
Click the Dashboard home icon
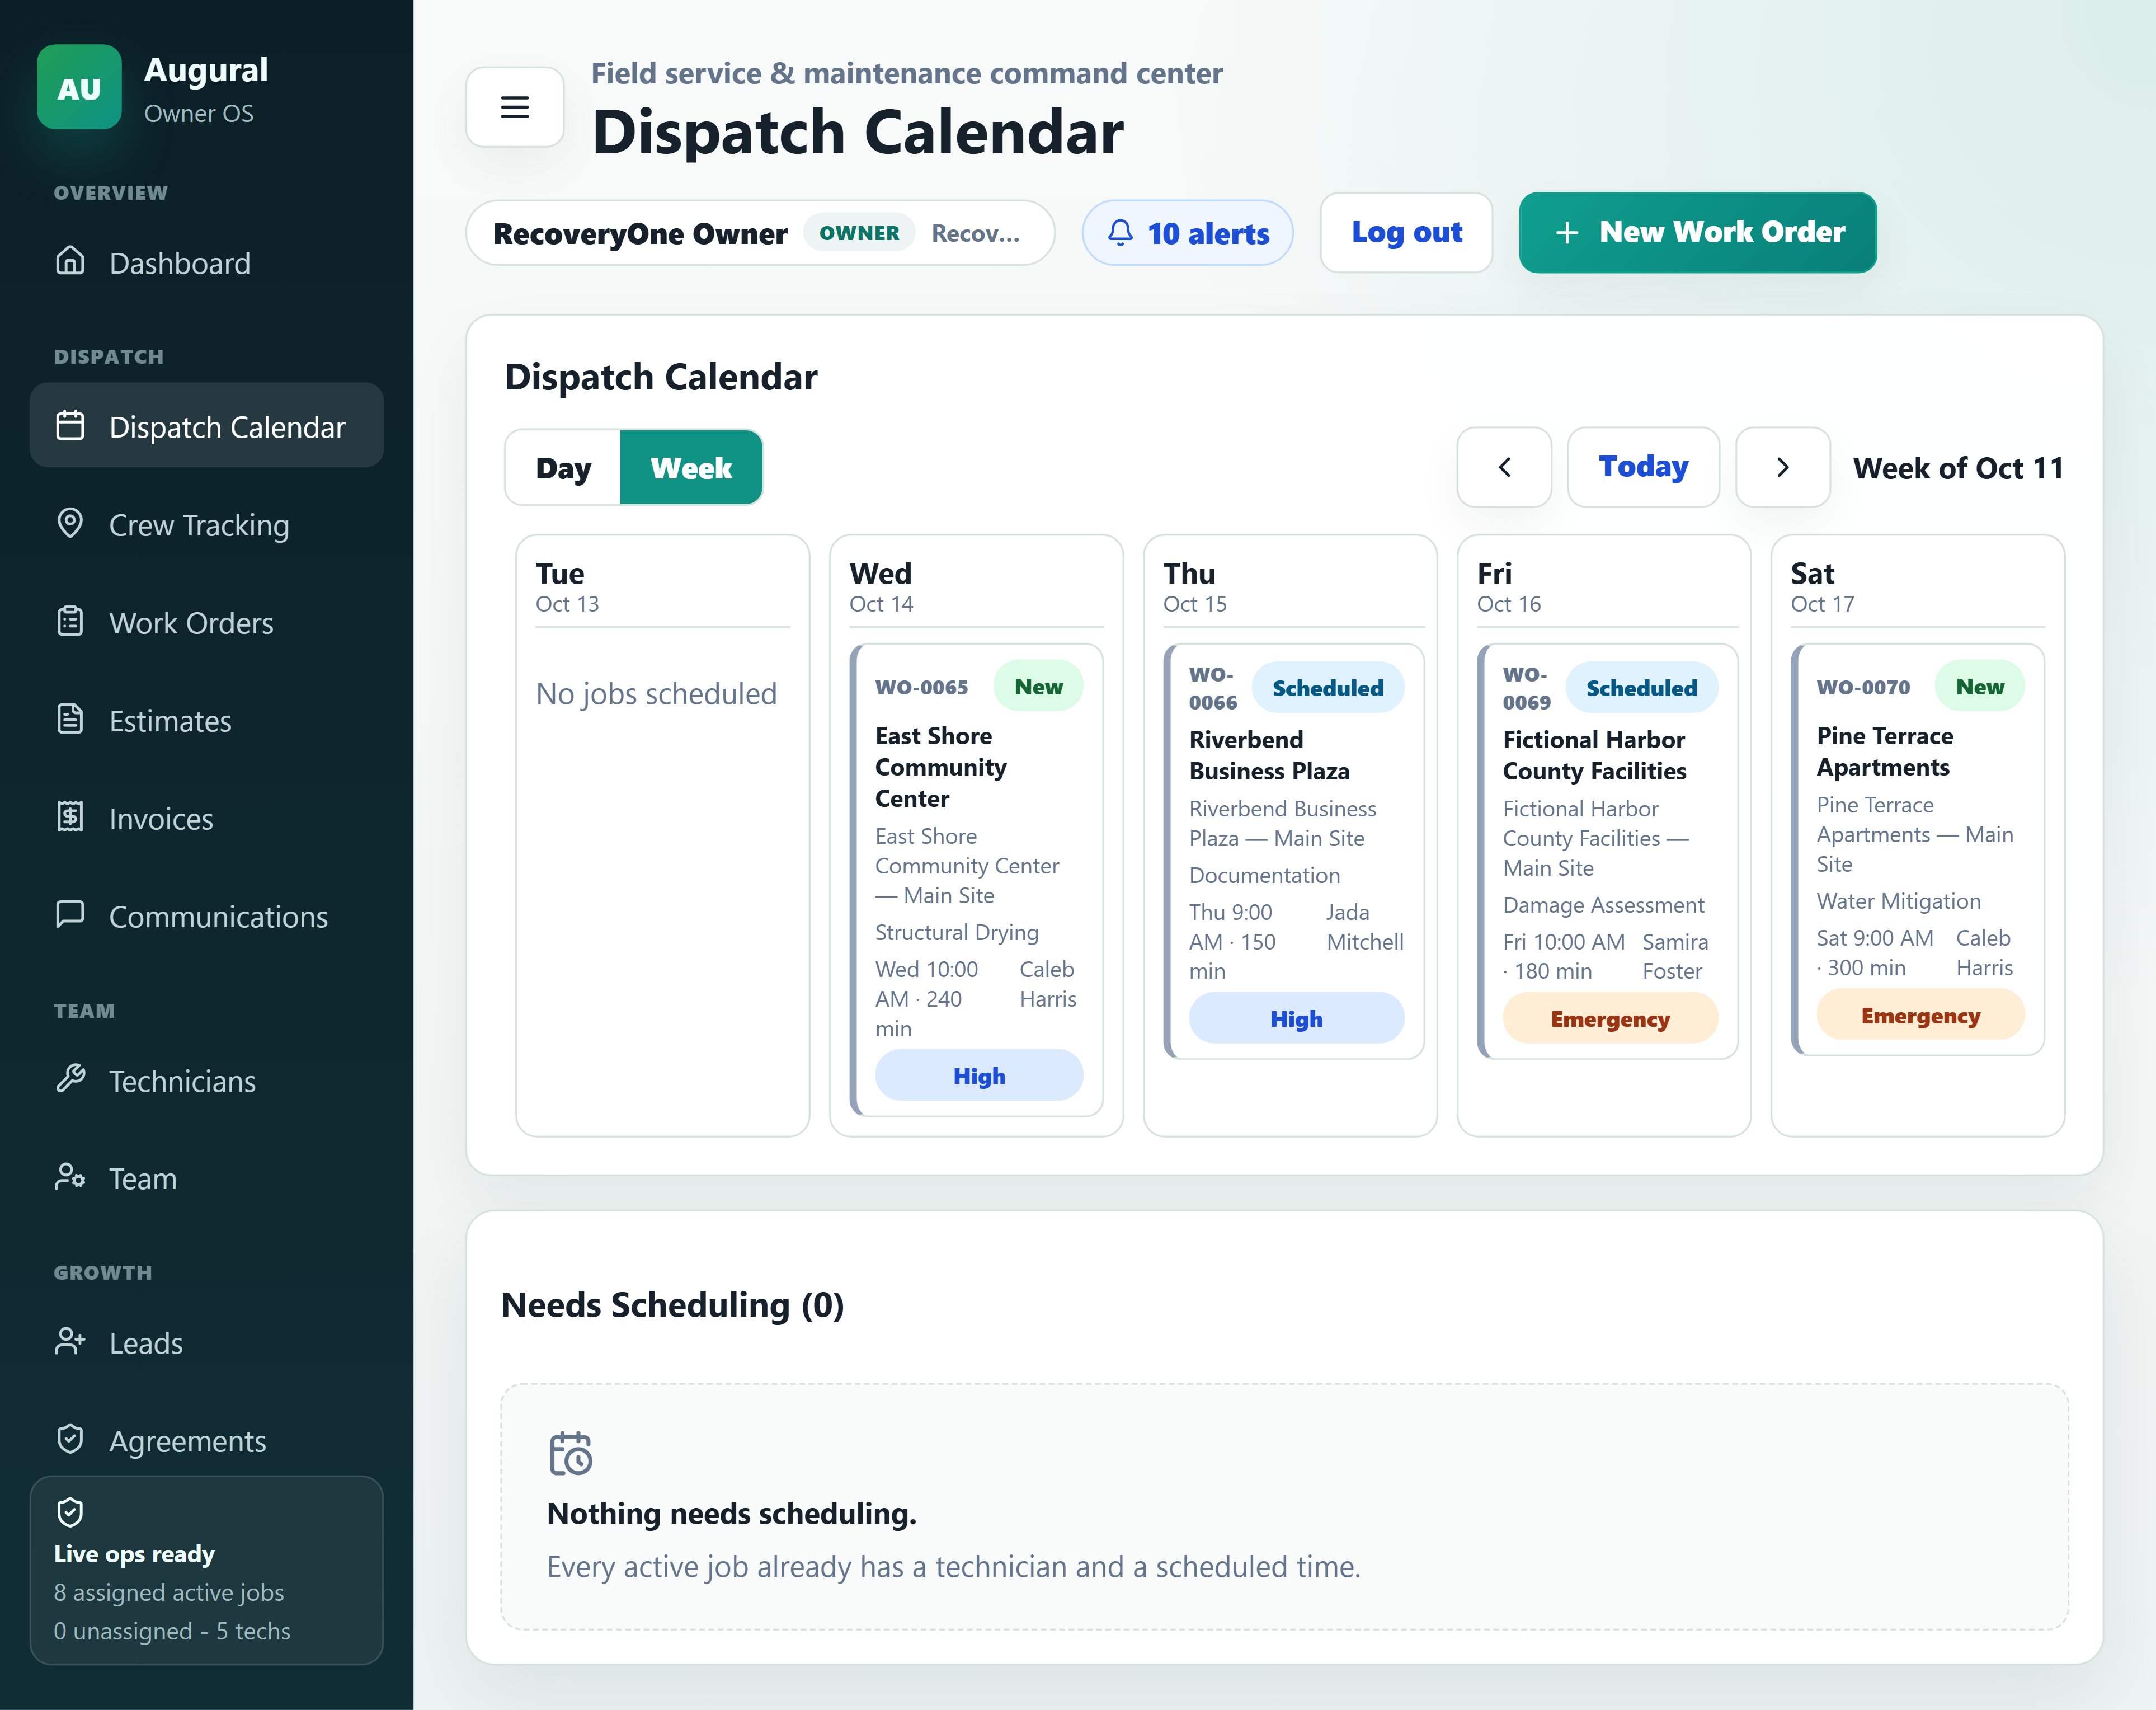70,261
